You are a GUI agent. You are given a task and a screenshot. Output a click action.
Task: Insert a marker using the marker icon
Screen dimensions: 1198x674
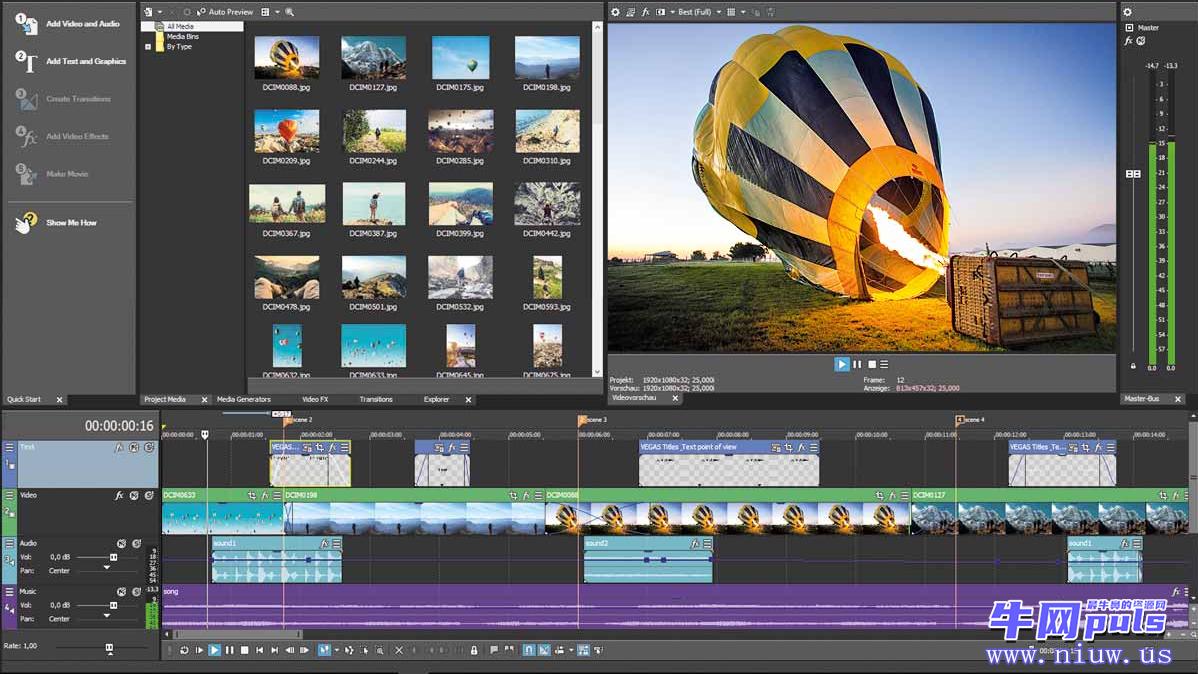(x=494, y=650)
